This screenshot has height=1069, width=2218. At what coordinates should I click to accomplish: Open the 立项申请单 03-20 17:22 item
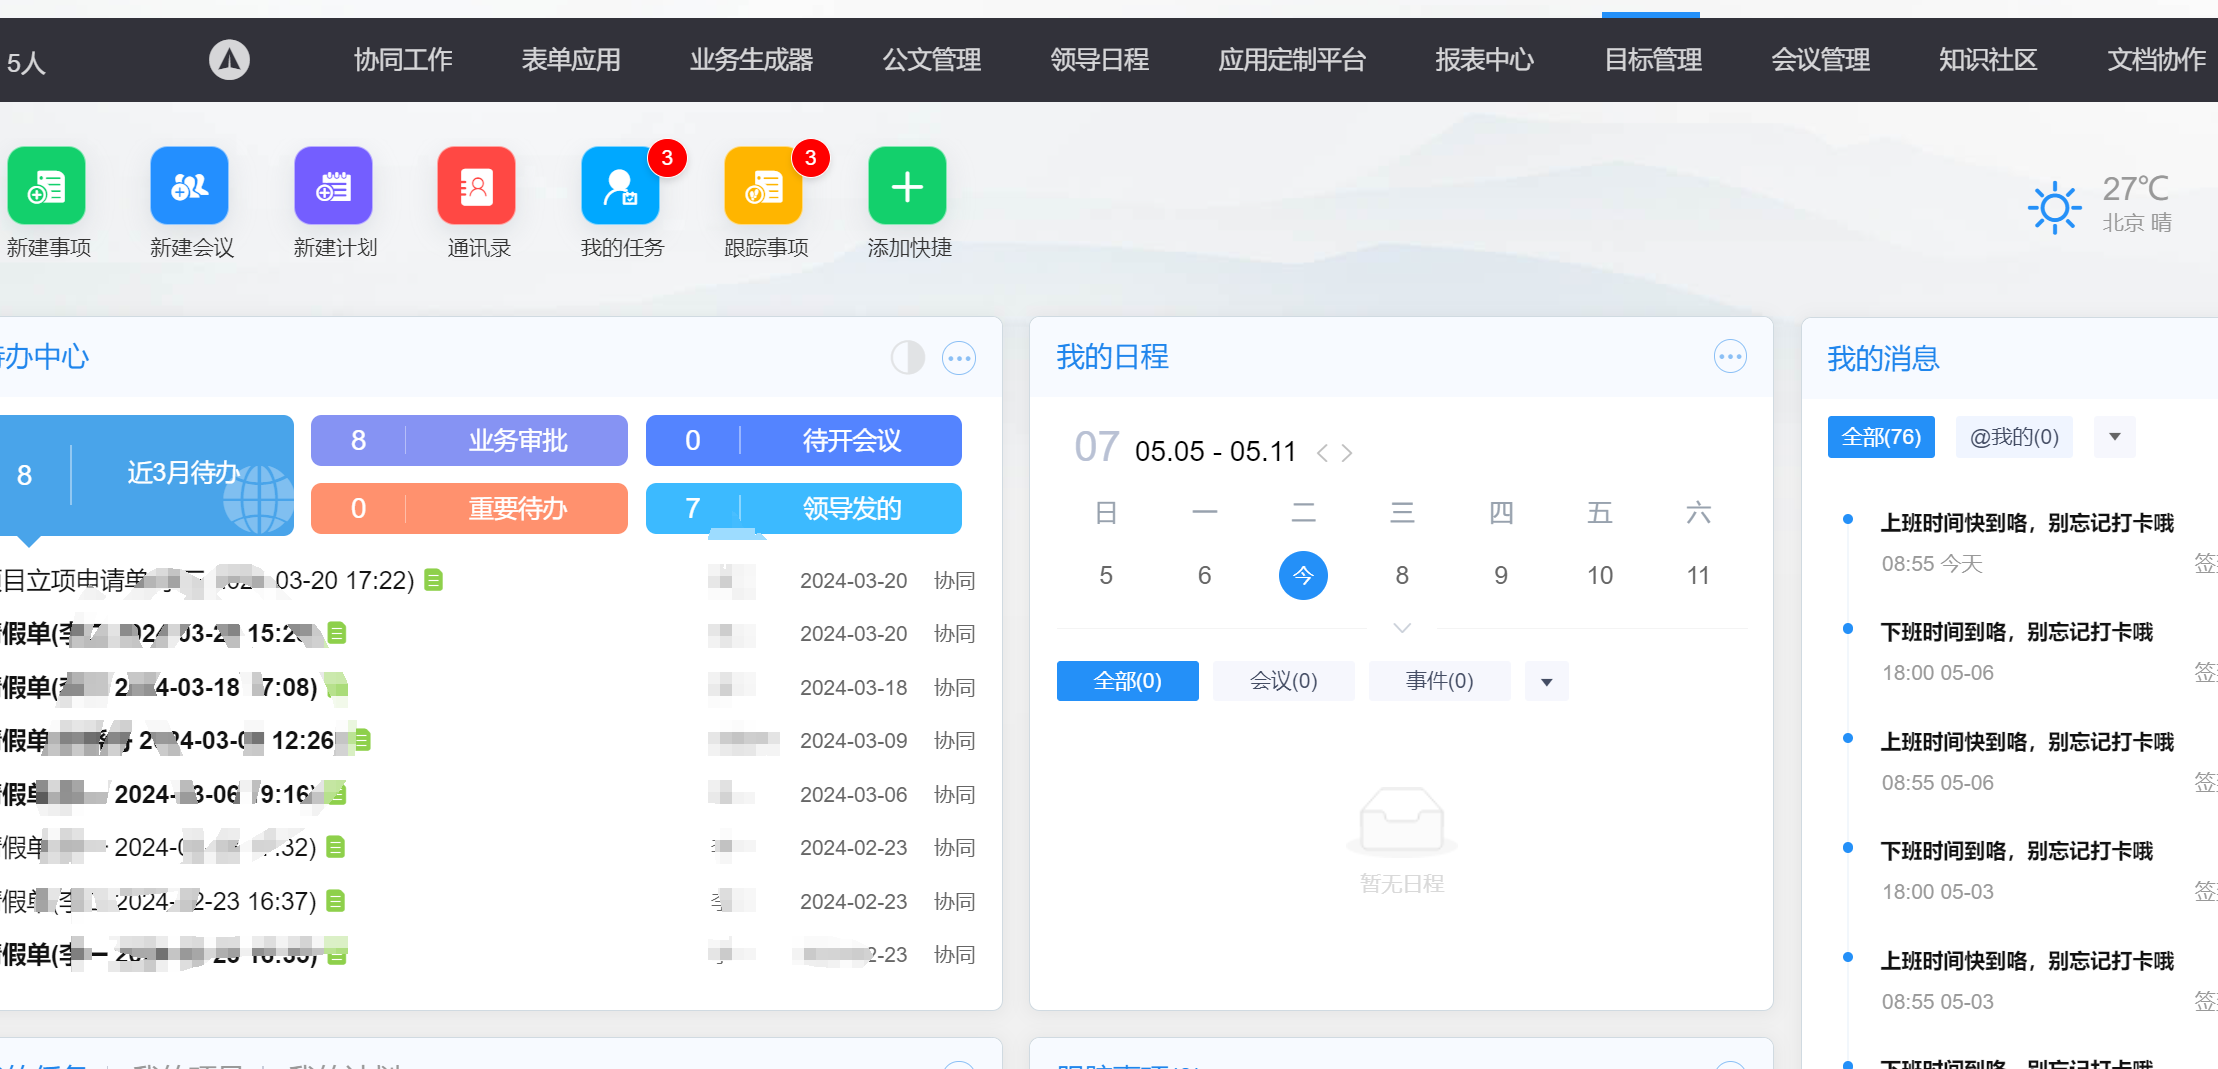[207, 580]
